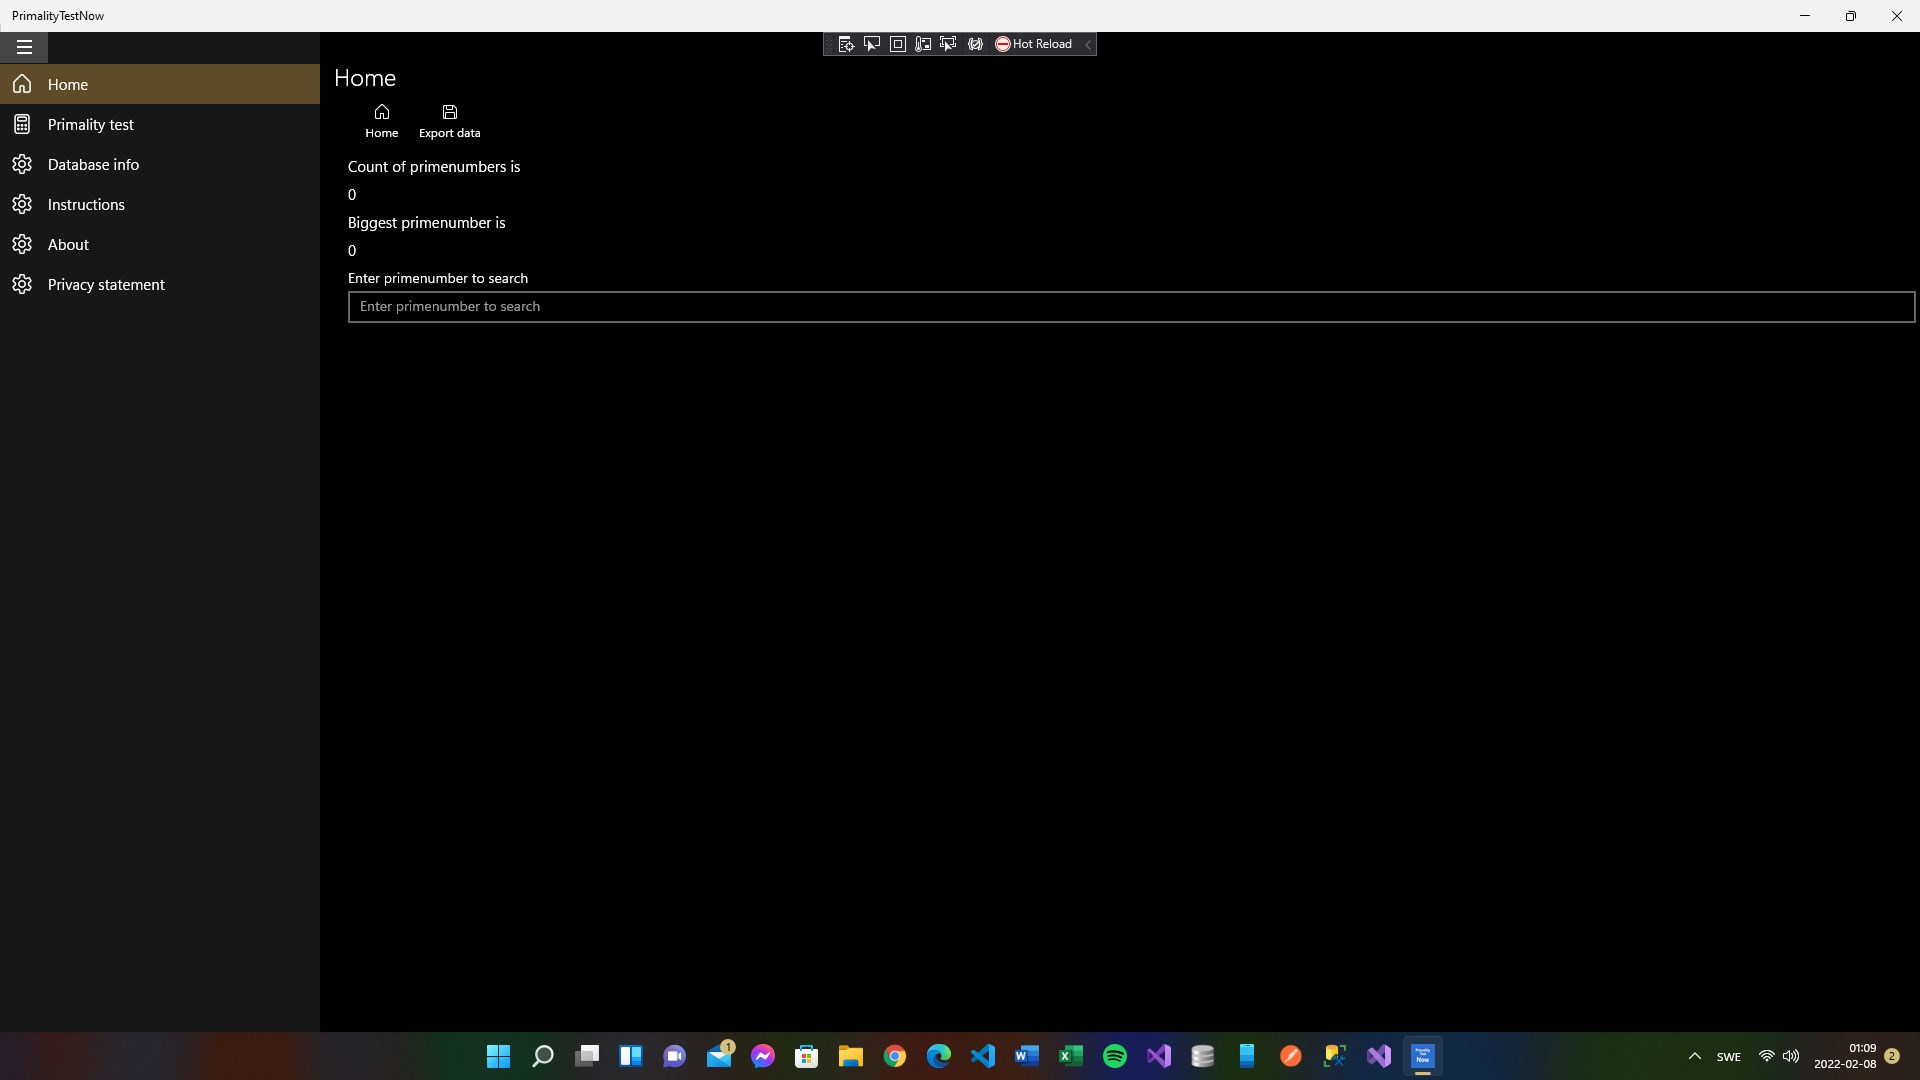1920x1080 pixels.
Task: Open Windows Start menu
Action: 498,1056
